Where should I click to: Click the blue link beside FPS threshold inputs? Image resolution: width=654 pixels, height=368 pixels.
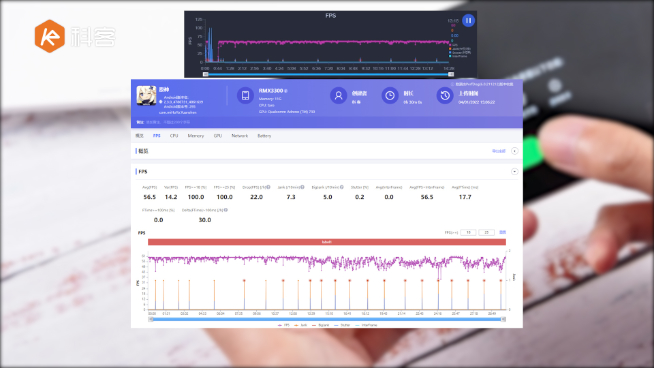click(503, 232)
